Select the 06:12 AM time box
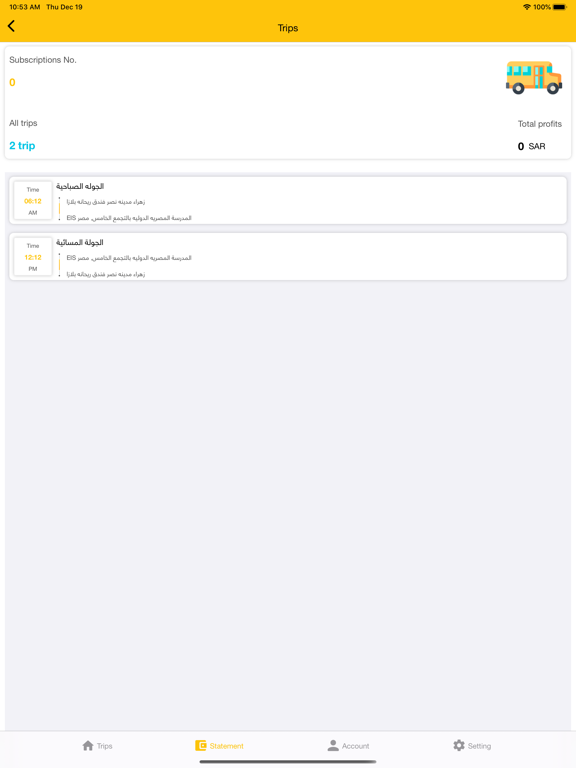The height and width of the screenshot is (768, 576). click(x=33, y=201)
